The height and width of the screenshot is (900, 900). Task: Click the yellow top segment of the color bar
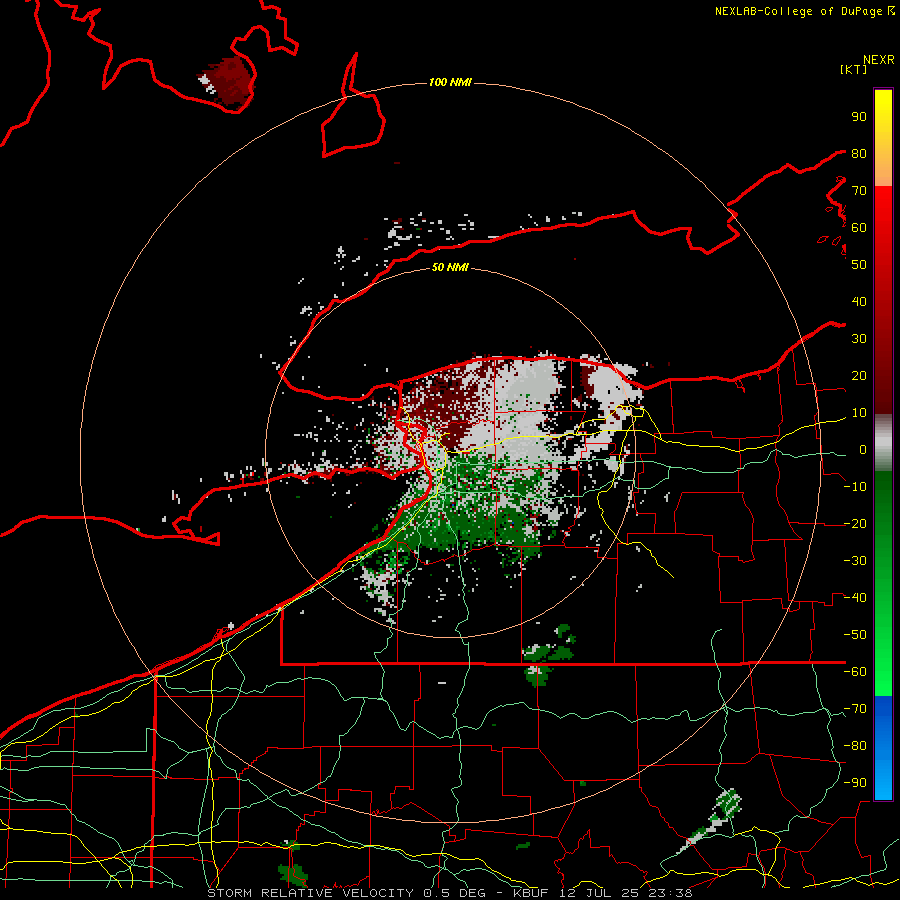coord(883,138)
